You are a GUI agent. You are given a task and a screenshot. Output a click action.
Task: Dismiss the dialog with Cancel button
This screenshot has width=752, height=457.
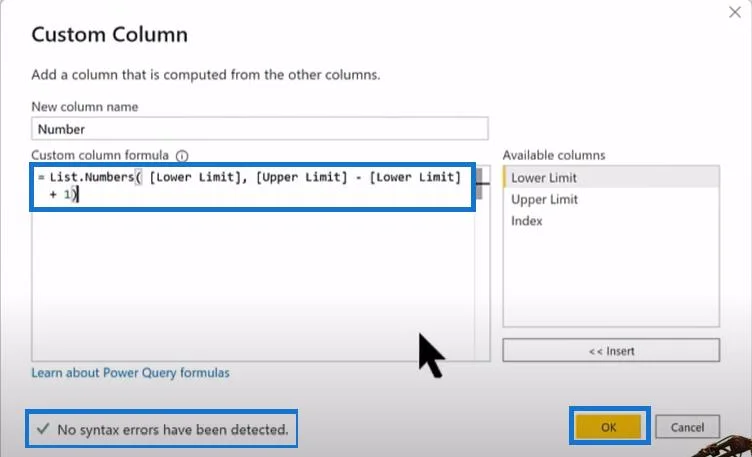(687, 427)
